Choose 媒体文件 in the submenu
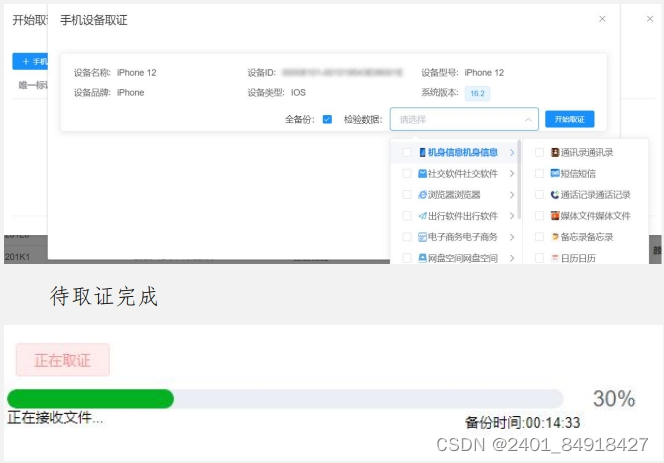 click(587, 216)
